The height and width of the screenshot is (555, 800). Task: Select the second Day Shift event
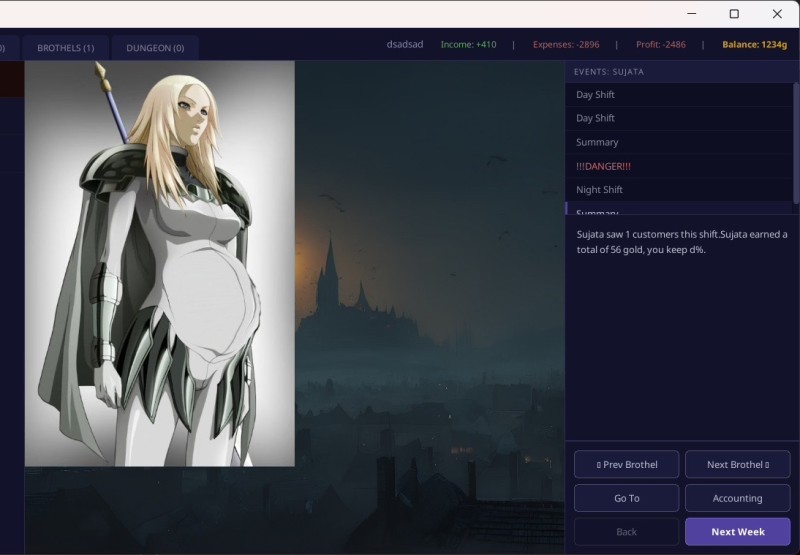(679, 118)
